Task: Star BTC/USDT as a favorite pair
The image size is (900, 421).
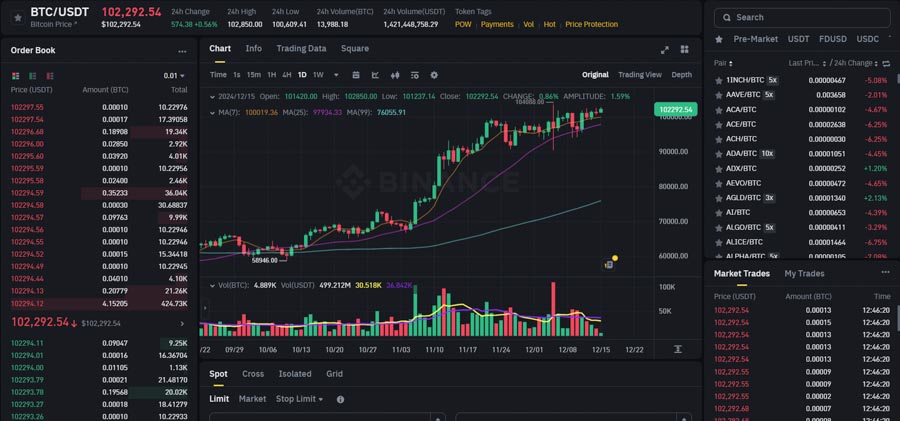Action: (18, 18)
